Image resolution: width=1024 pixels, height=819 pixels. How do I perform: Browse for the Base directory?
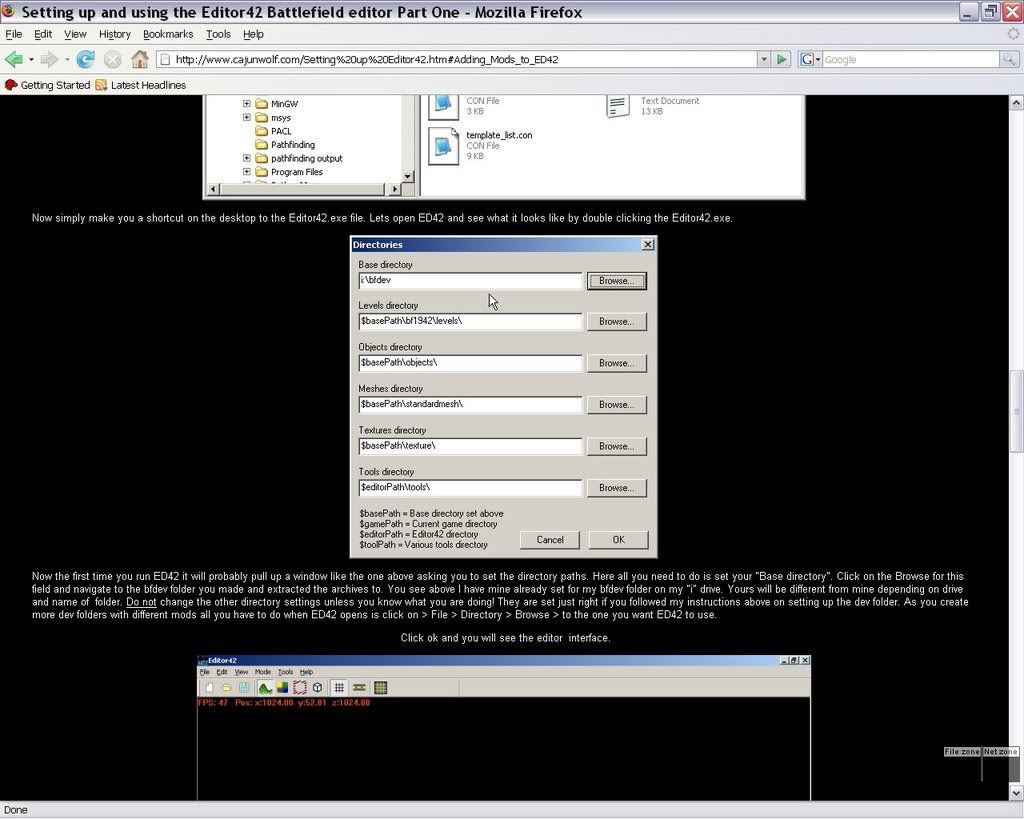pyautogui.click(x=616, y=281)
